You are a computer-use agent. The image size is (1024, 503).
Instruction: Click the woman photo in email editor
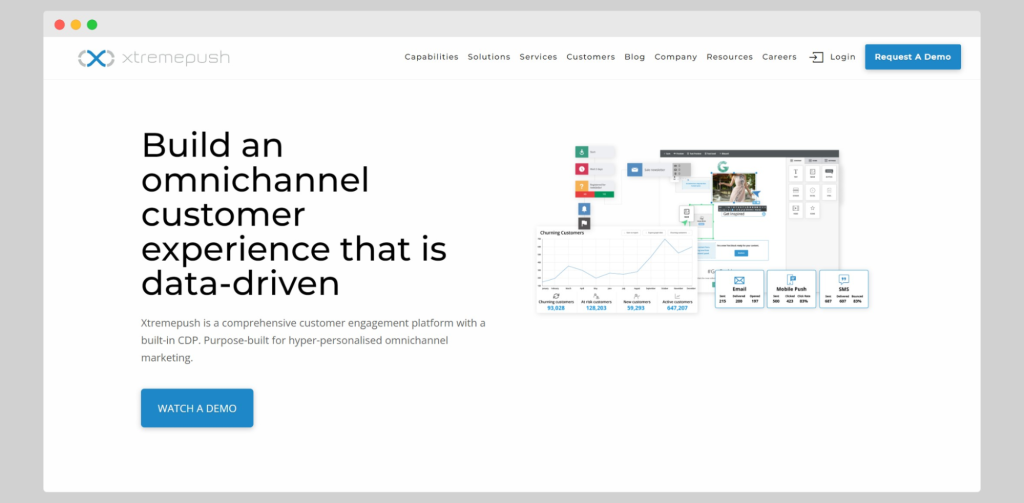(x=733, y=188)
